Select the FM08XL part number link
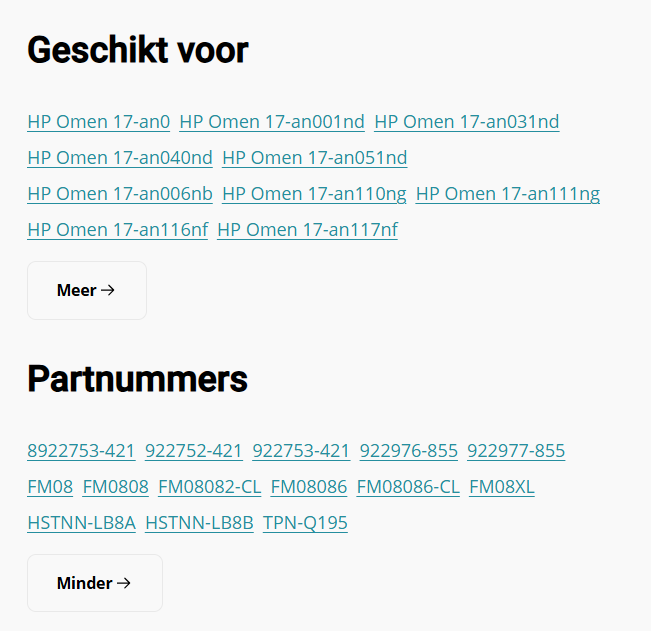This screenshot has width=651, height=631. (x=502, y=487)
